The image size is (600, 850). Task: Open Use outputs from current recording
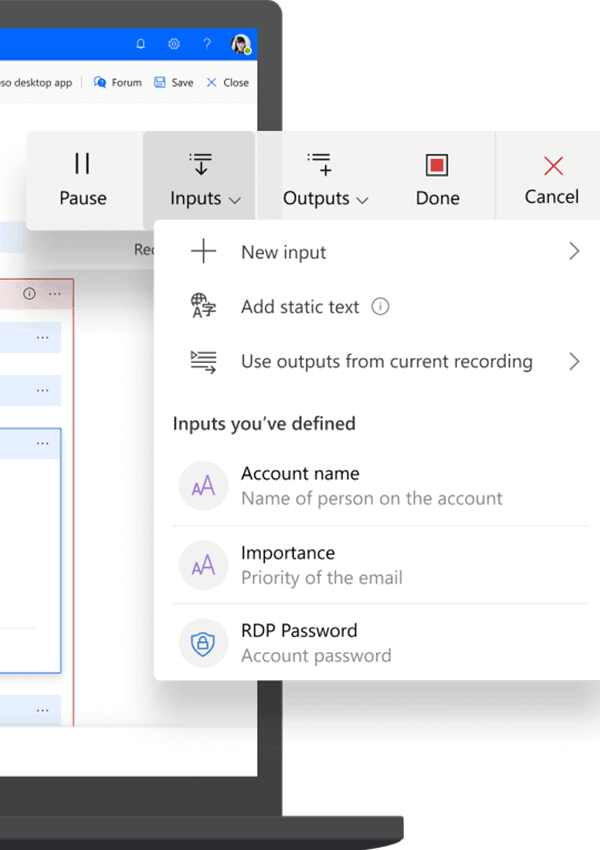coord(386,362)
